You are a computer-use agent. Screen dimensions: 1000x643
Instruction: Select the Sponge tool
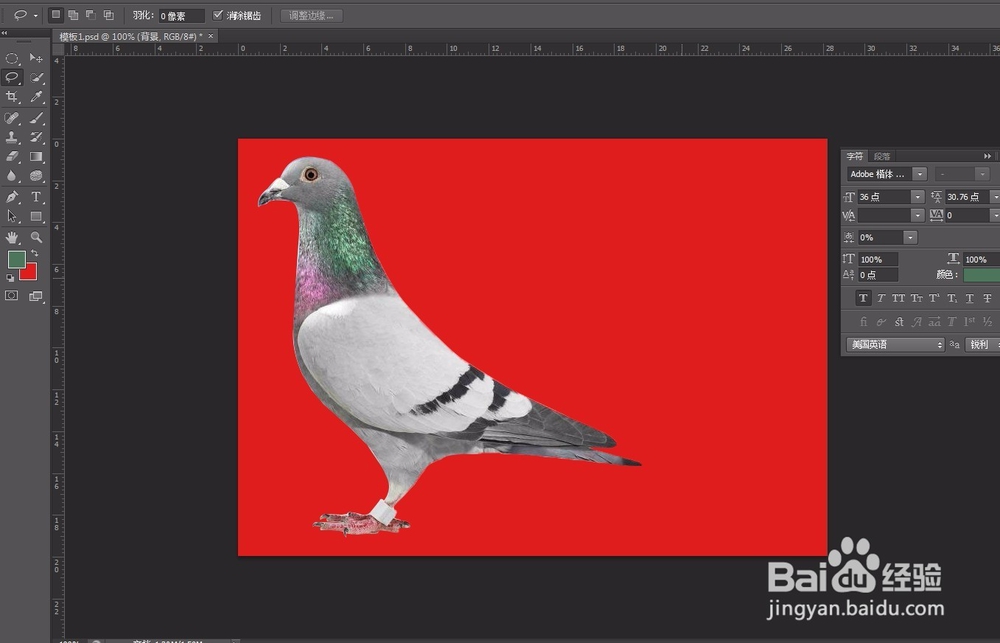[36, 175]
